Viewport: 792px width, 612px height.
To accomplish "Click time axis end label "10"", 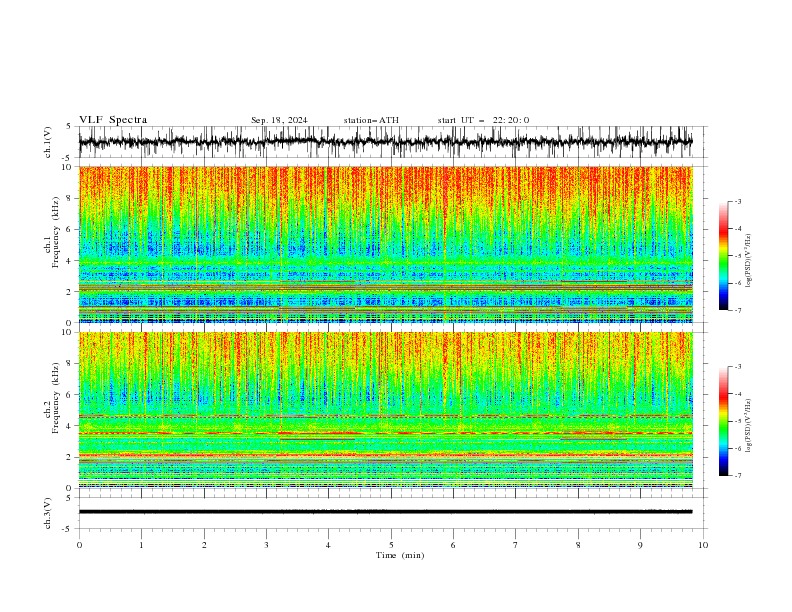I will pyautogui.click(x=703, y=545).
